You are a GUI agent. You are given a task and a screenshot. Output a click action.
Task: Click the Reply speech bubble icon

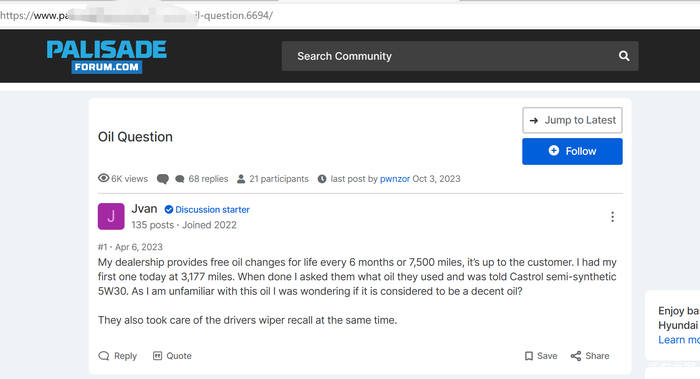[104, 356]
